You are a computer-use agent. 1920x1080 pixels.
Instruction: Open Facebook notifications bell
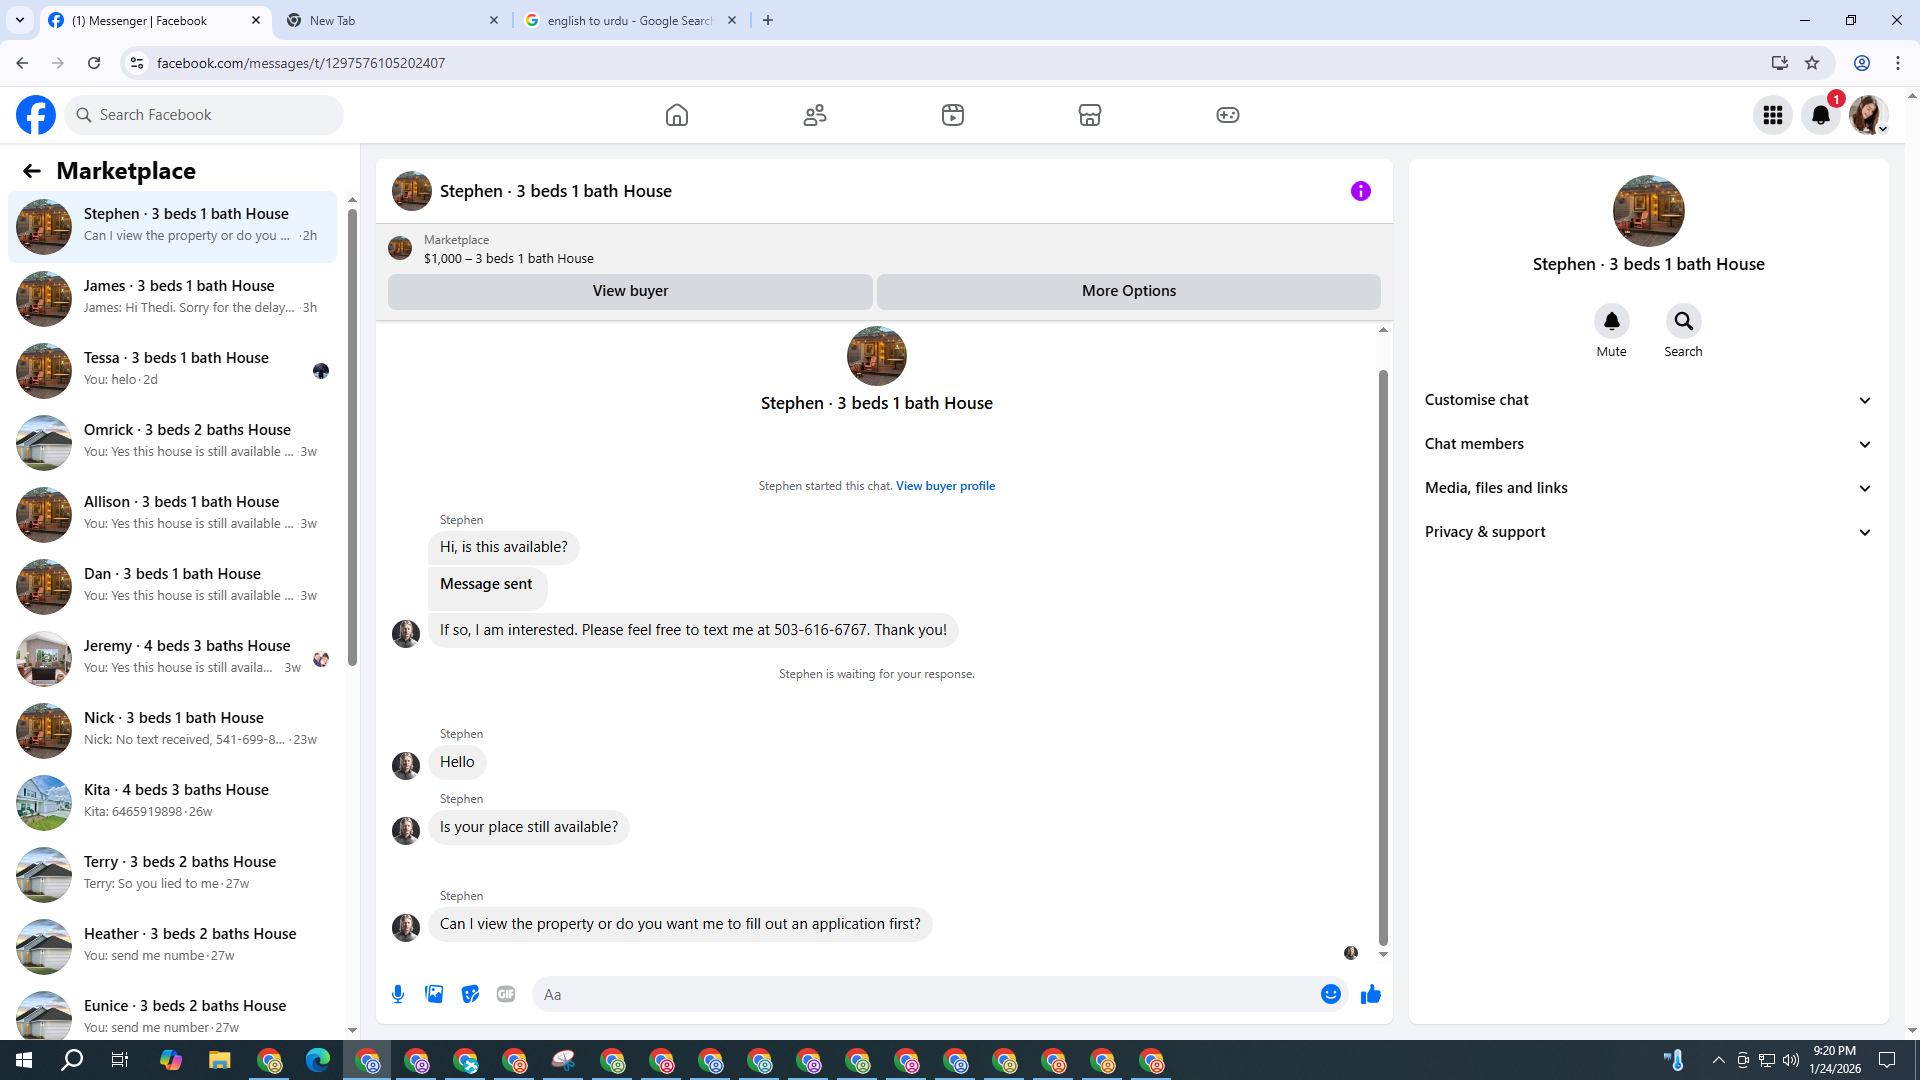click(1821, 115)
